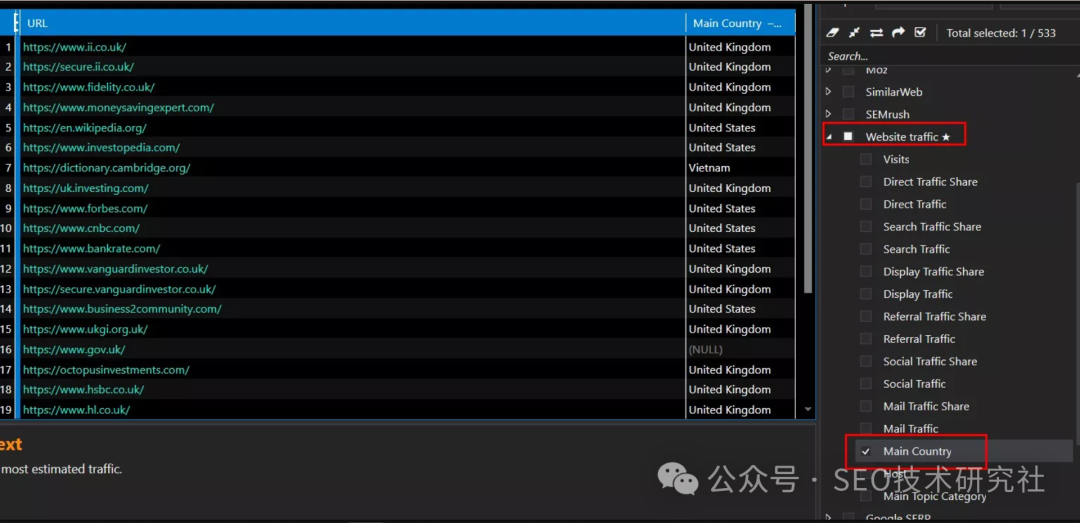
Task: Click the collapse-all arrows icon
Action: [854, 32]
